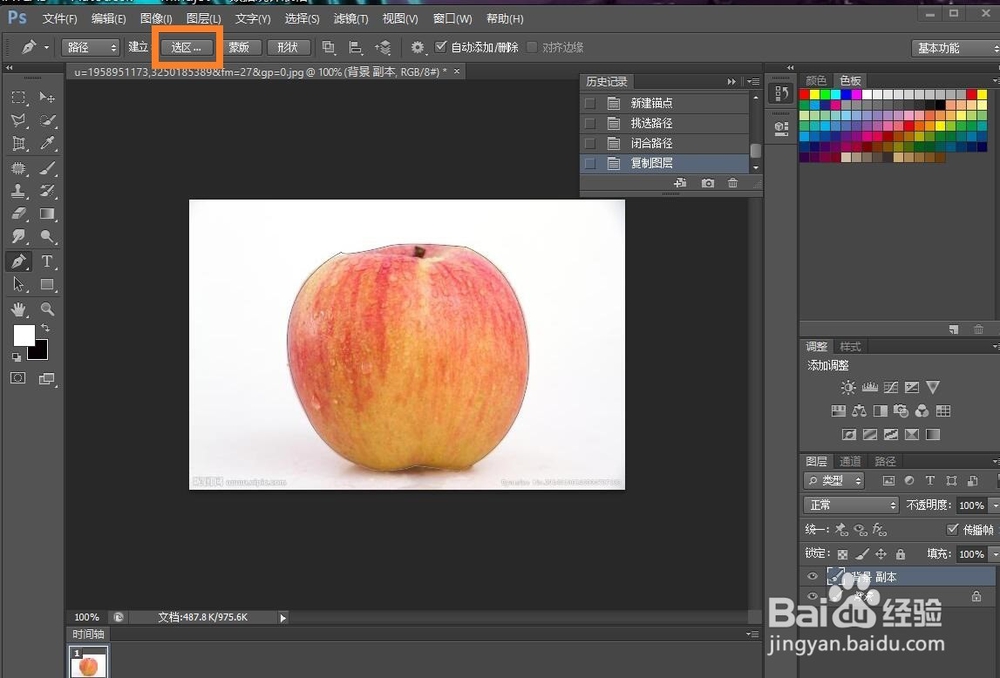Hide the 背景 副本 layer
This screenshot has height=678, width=1000.
coord(812,577)
